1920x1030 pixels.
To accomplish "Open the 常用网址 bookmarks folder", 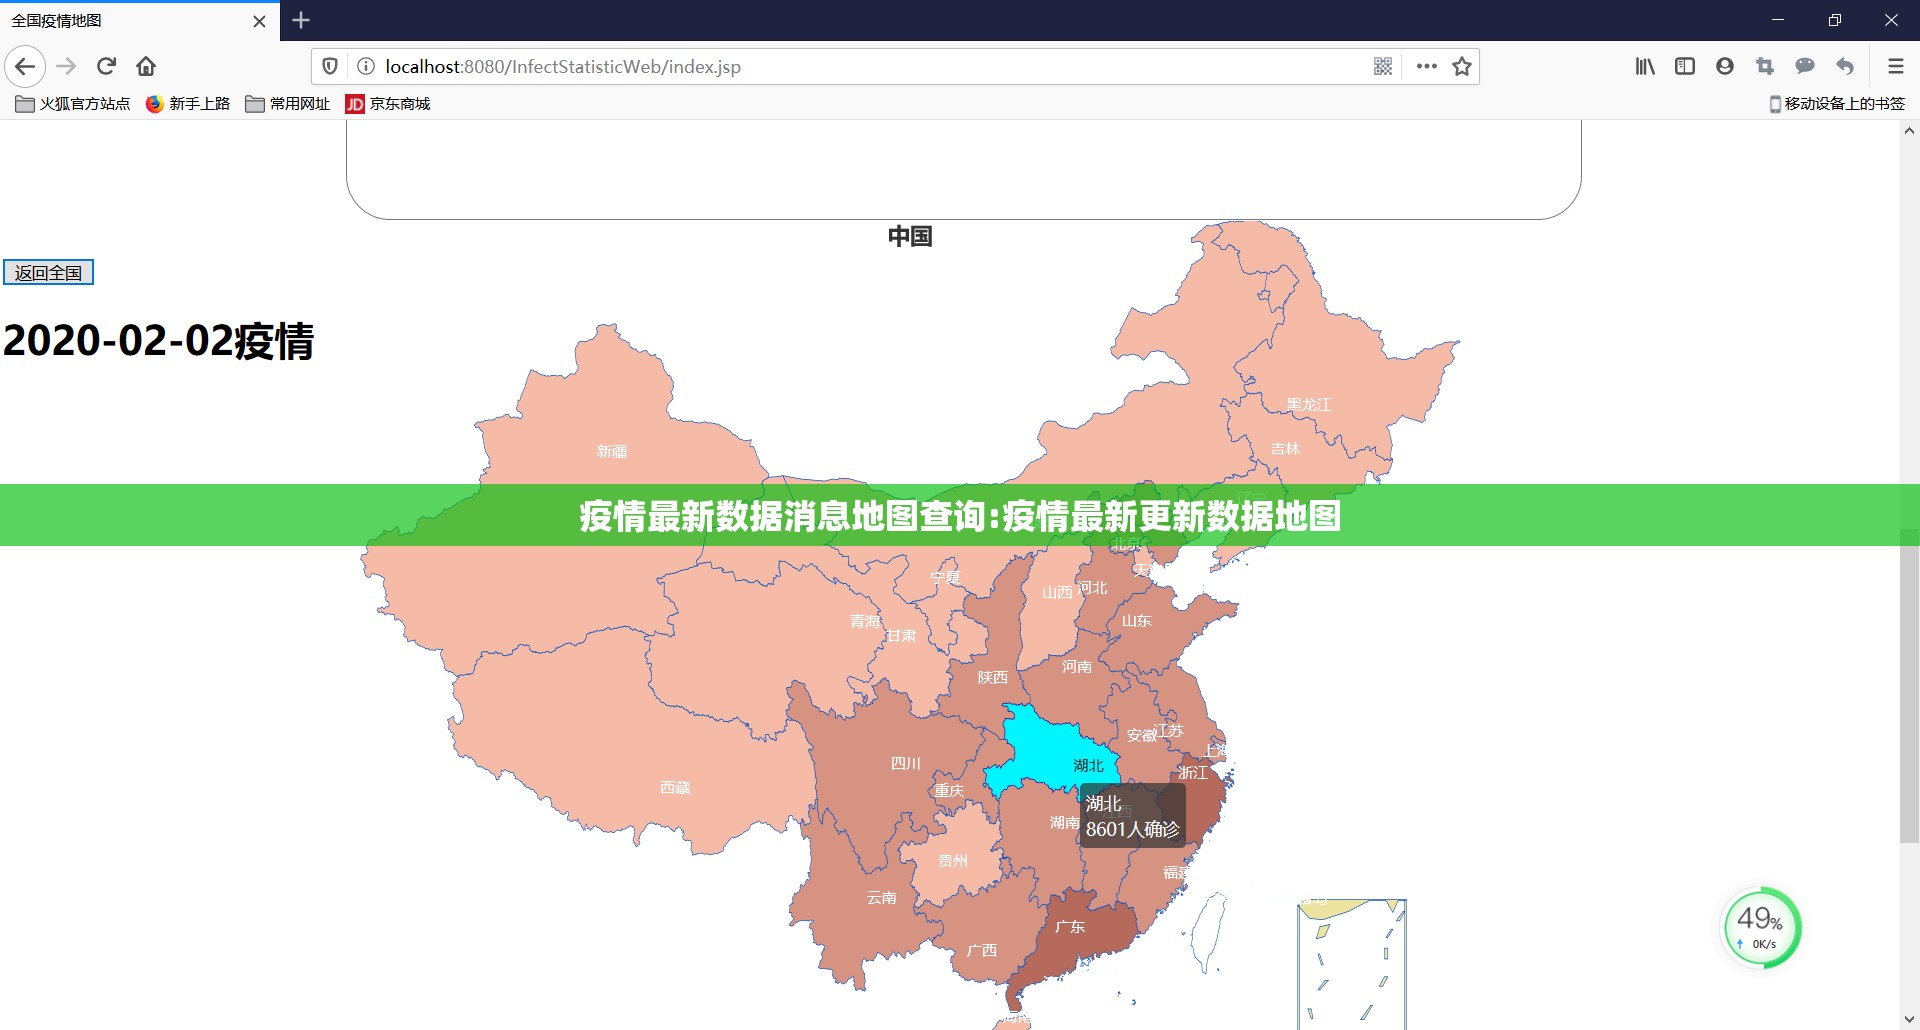I will click(x=288, y=104).
